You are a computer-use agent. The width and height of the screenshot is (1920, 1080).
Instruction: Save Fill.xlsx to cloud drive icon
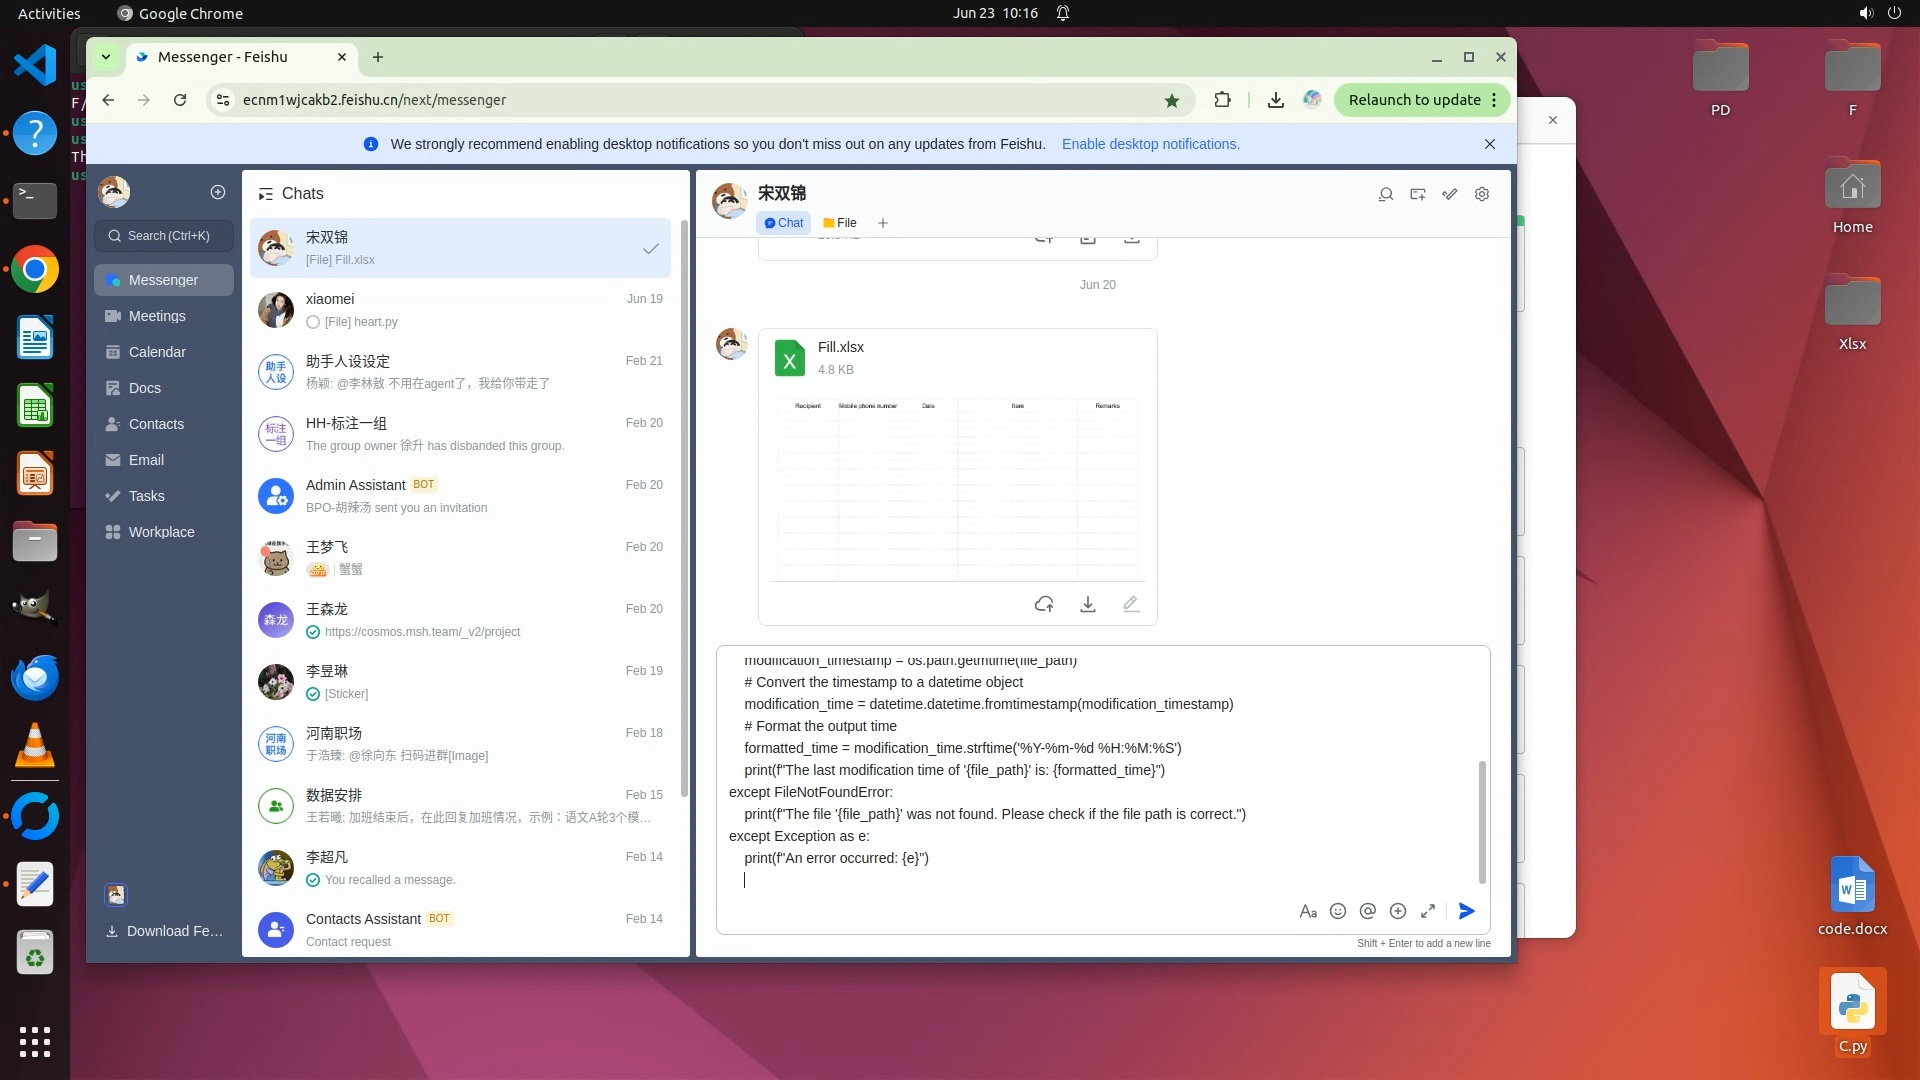coord(1044,604)
